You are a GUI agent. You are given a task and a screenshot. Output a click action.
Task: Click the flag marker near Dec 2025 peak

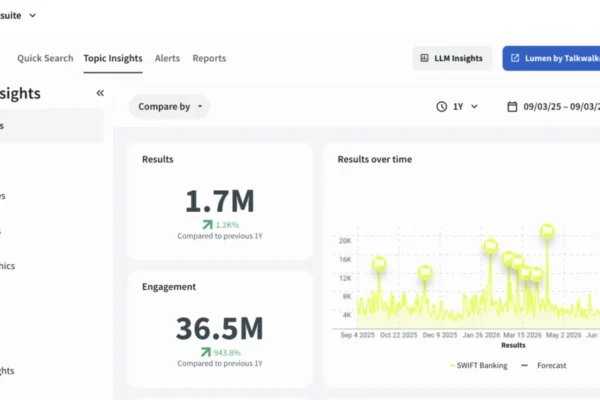(x=425, y=273)
